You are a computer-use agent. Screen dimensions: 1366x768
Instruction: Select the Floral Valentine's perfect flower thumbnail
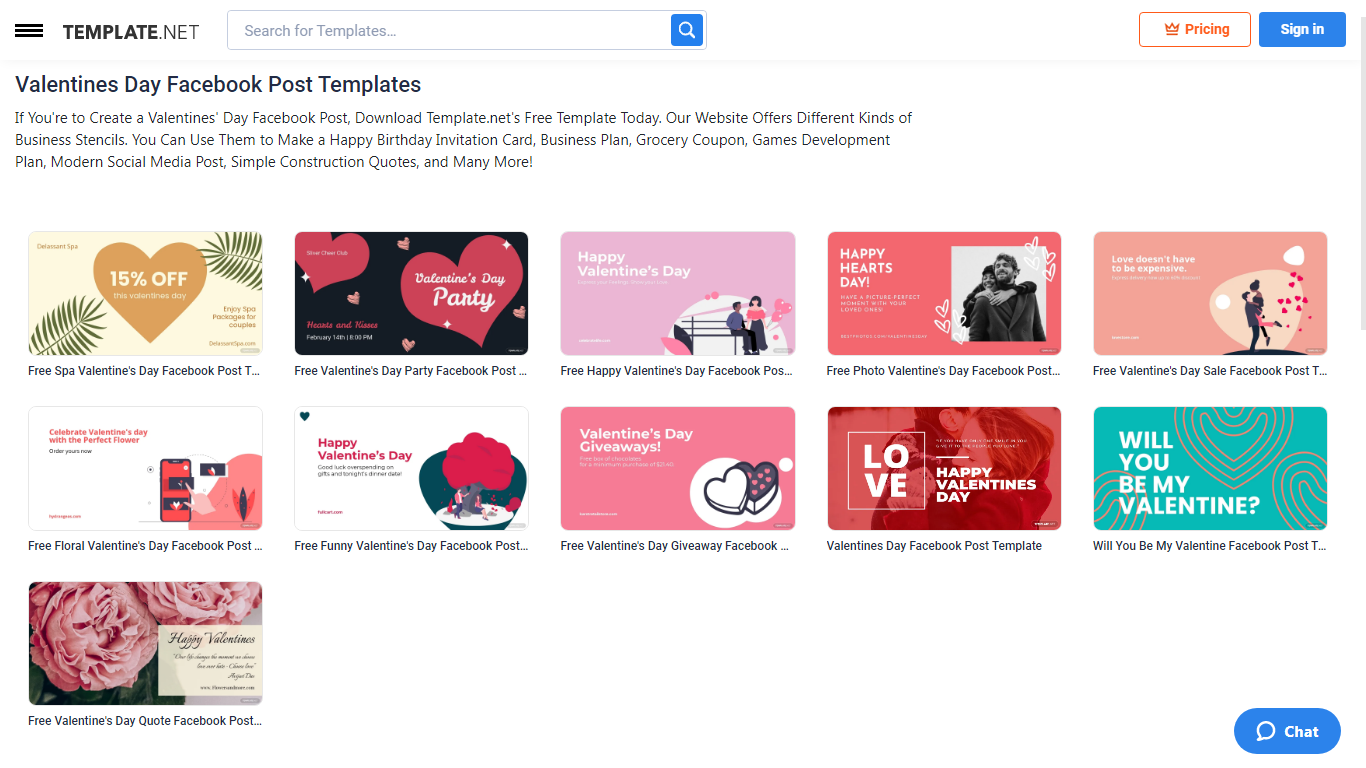(145, 468)
